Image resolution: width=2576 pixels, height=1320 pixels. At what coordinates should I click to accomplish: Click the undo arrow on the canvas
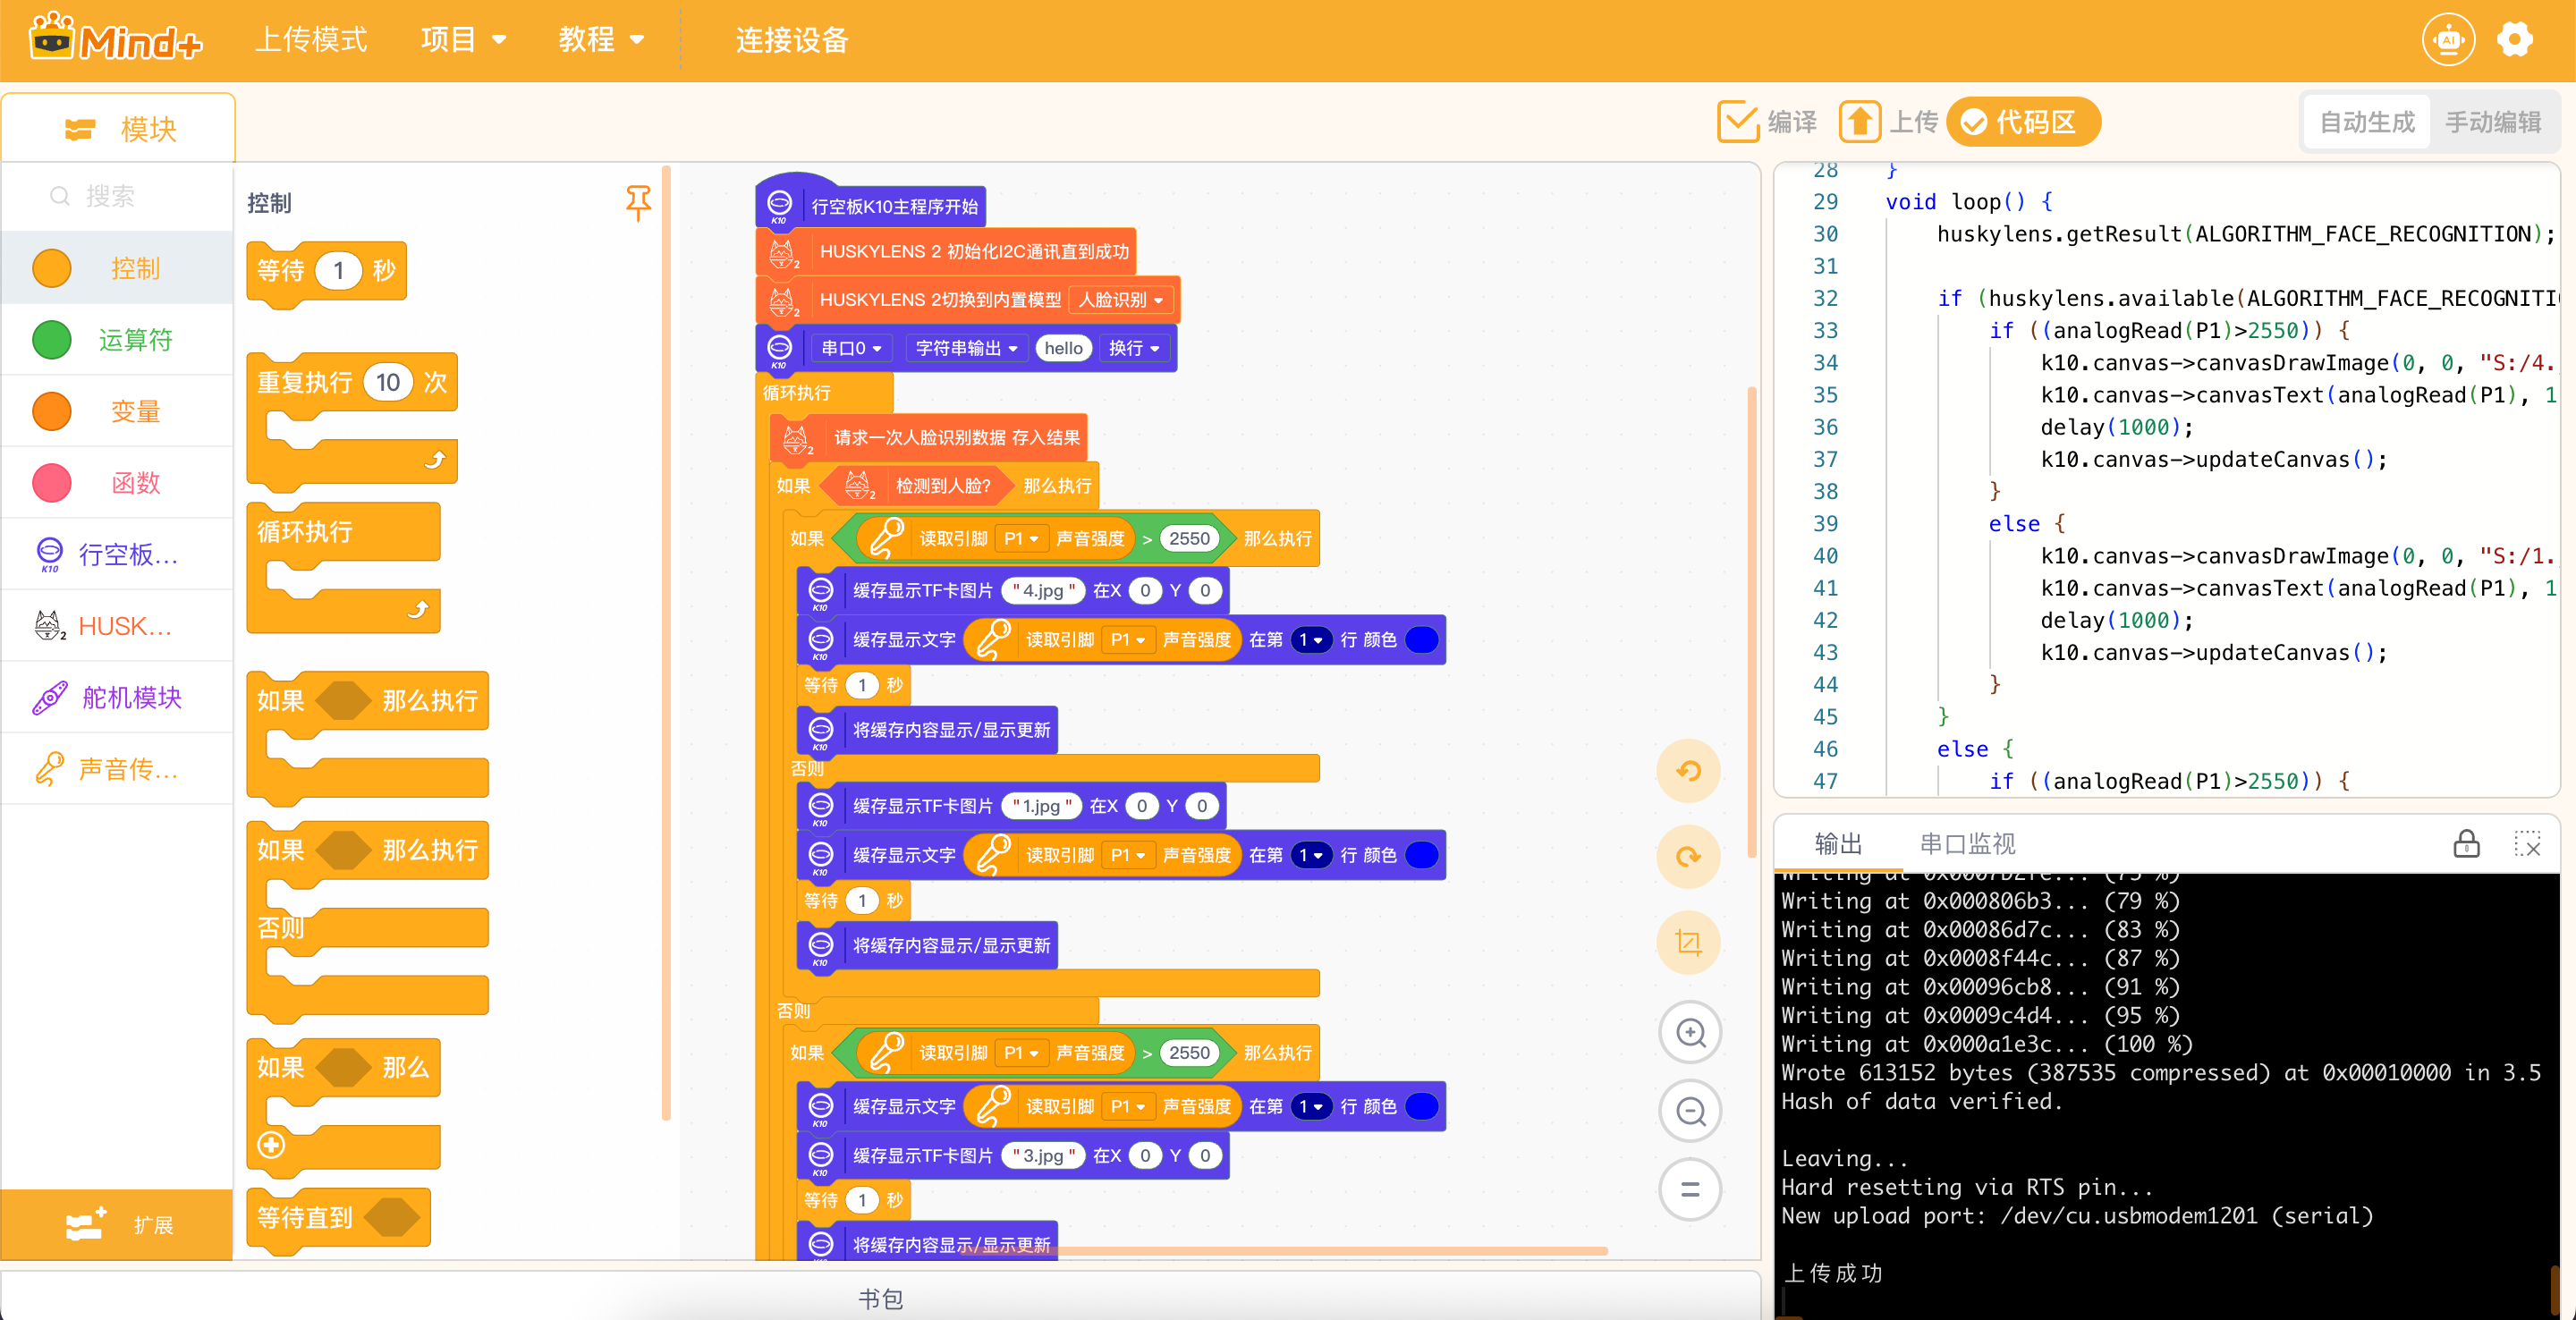(1688, 770)
